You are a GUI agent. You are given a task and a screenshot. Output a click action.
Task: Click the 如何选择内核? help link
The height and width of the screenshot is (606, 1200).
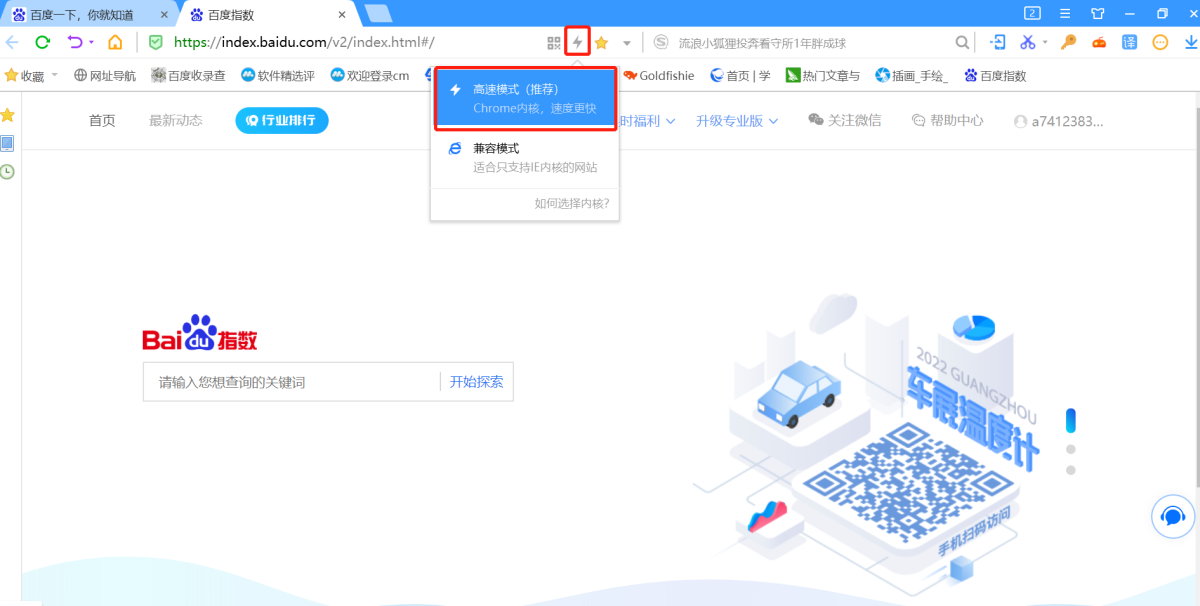point(572,203)
